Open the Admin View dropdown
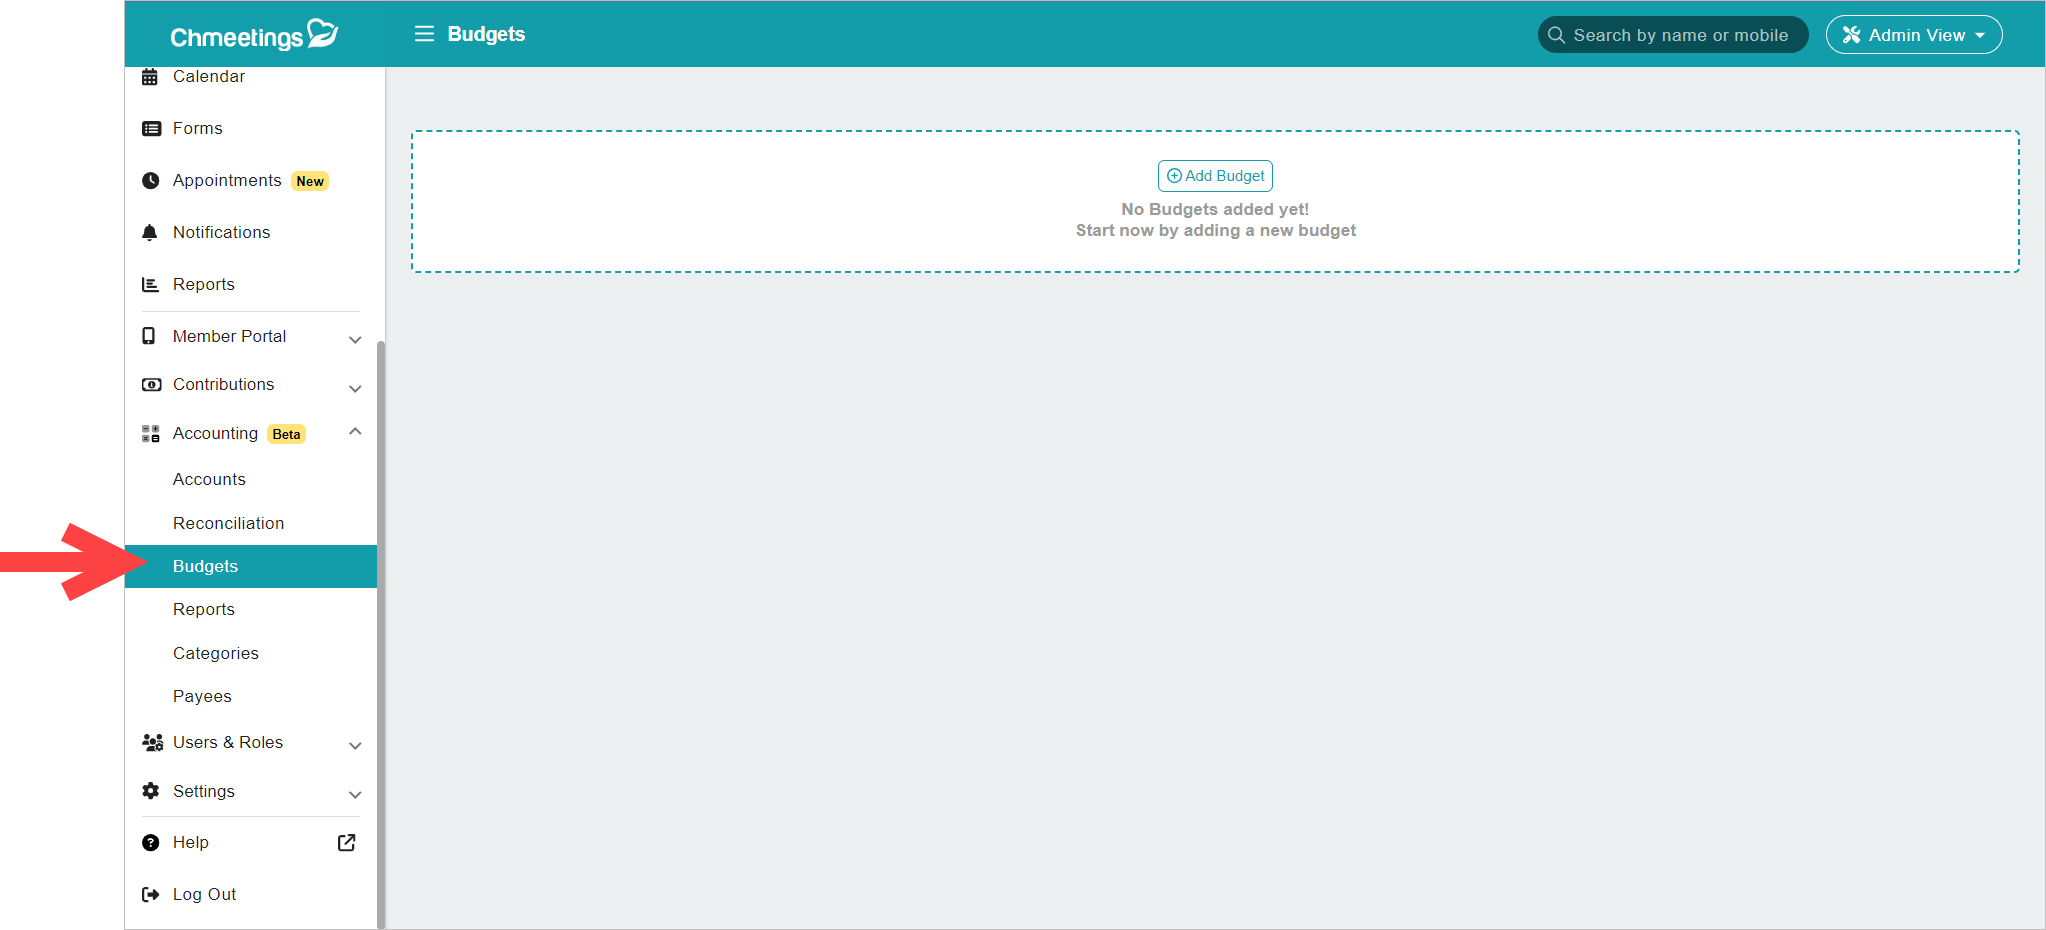This screenshot has height=930, width=2046. (1914, 35)
